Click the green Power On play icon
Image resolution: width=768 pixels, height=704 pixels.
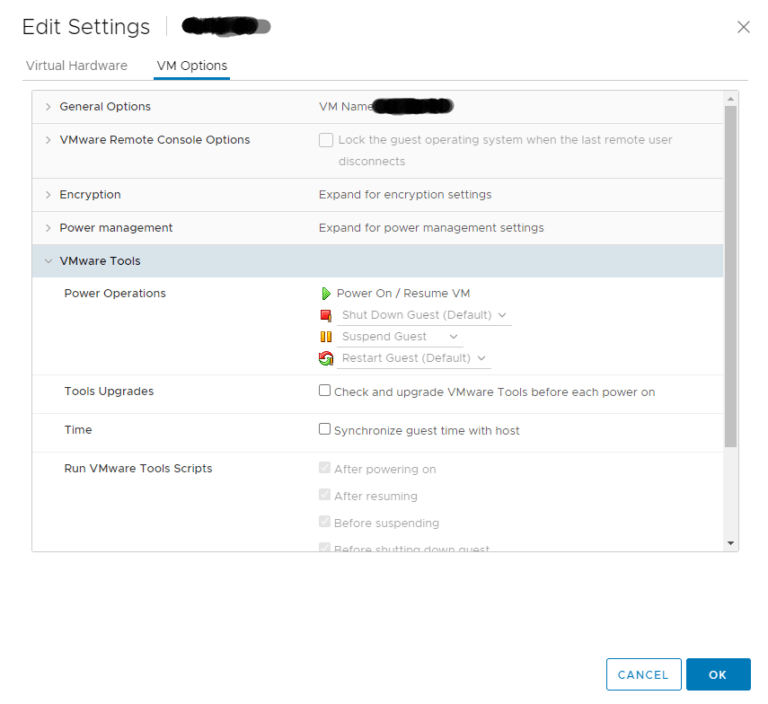pos(326,293)
